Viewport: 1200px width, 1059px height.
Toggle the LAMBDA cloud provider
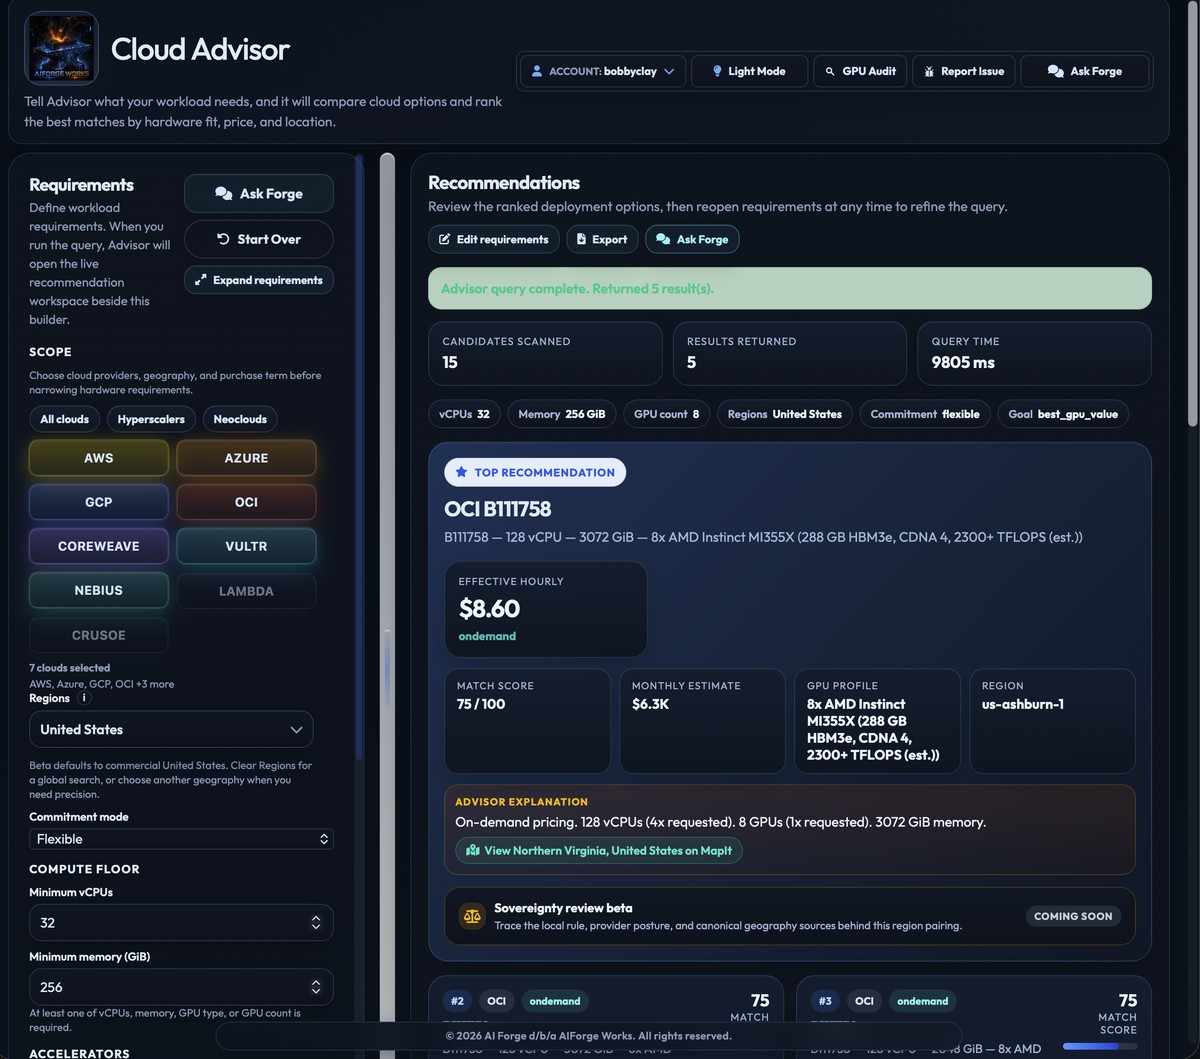[246, 591]
